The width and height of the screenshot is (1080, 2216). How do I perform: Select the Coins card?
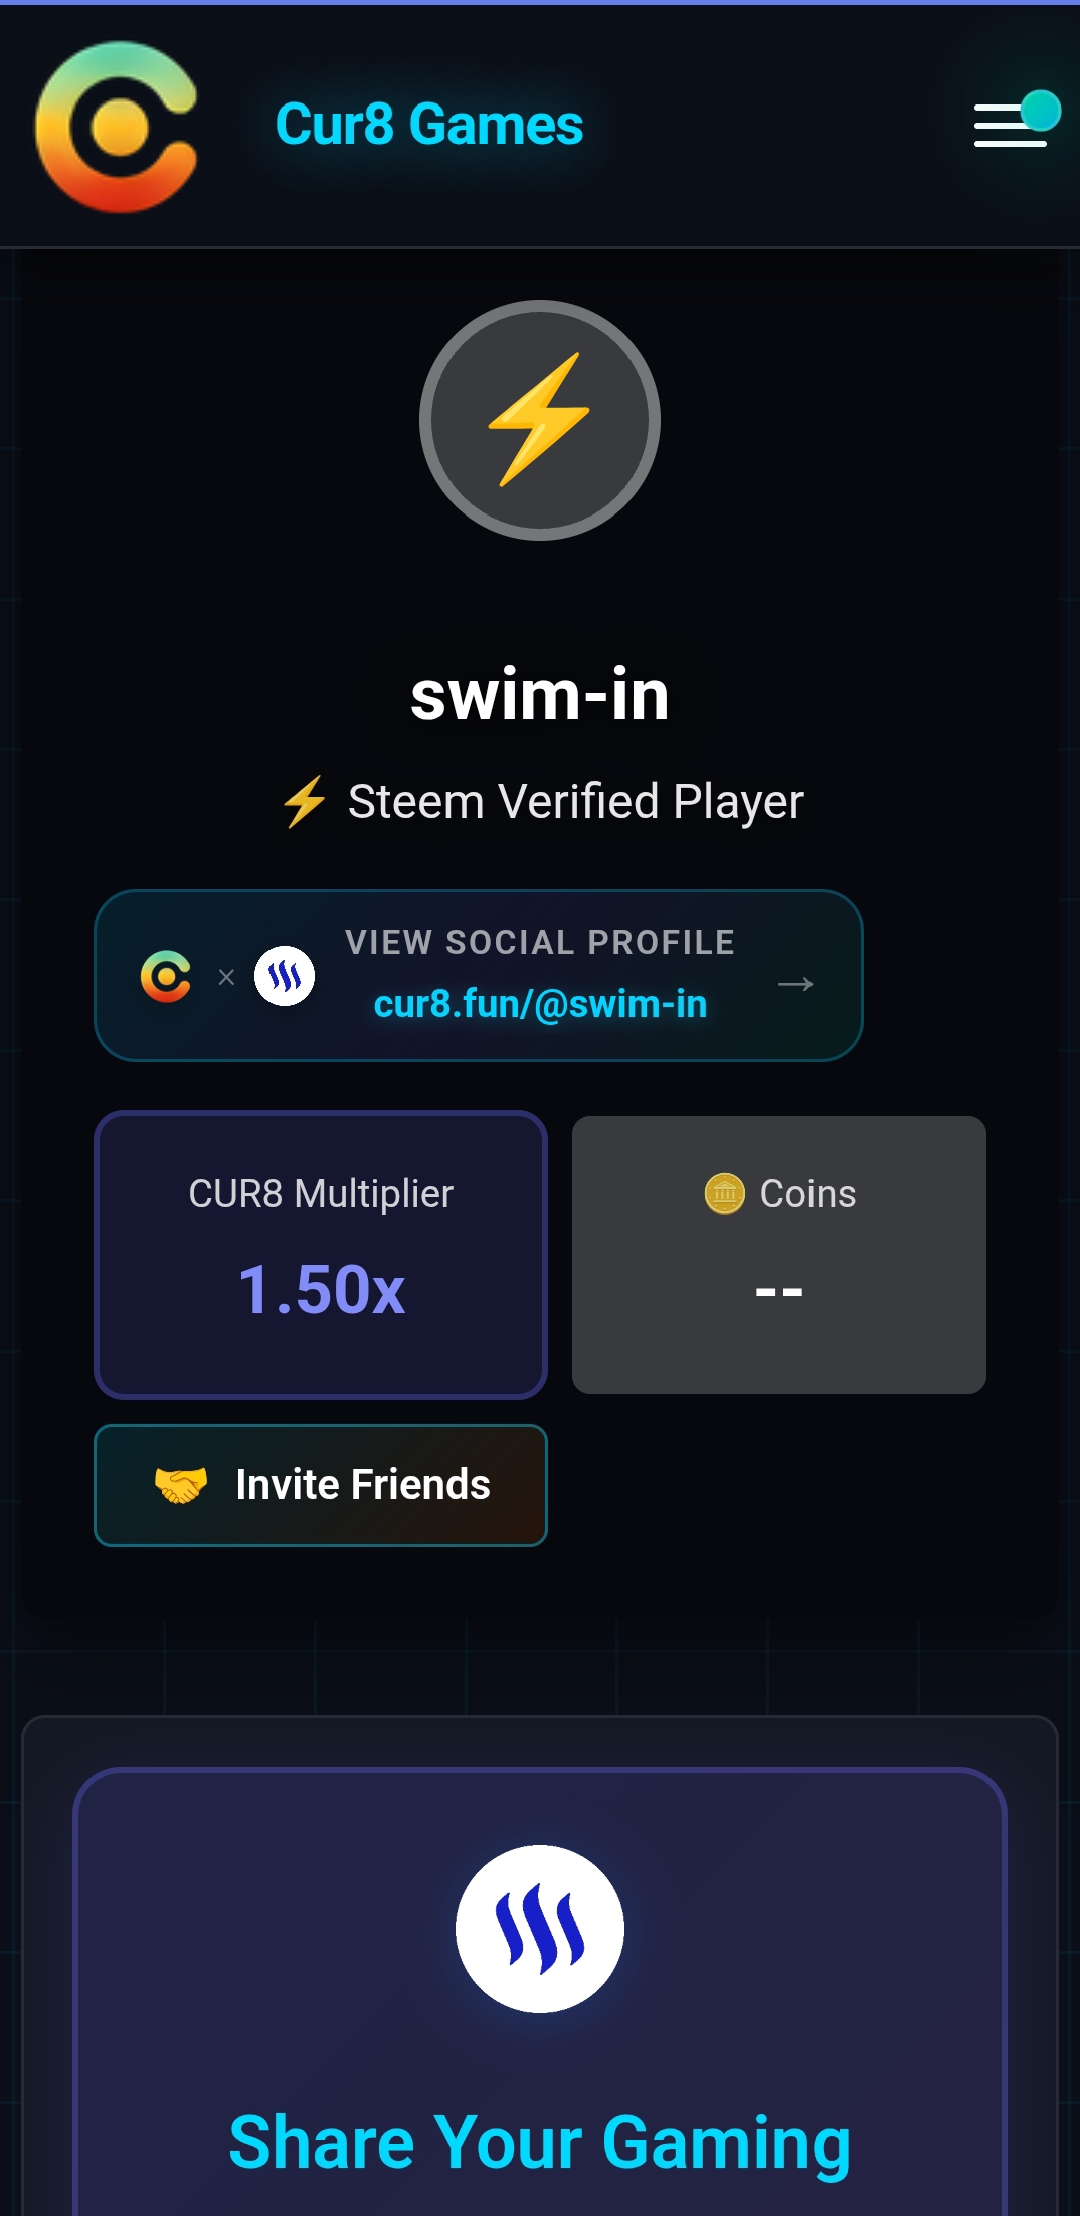(779, 1254)
